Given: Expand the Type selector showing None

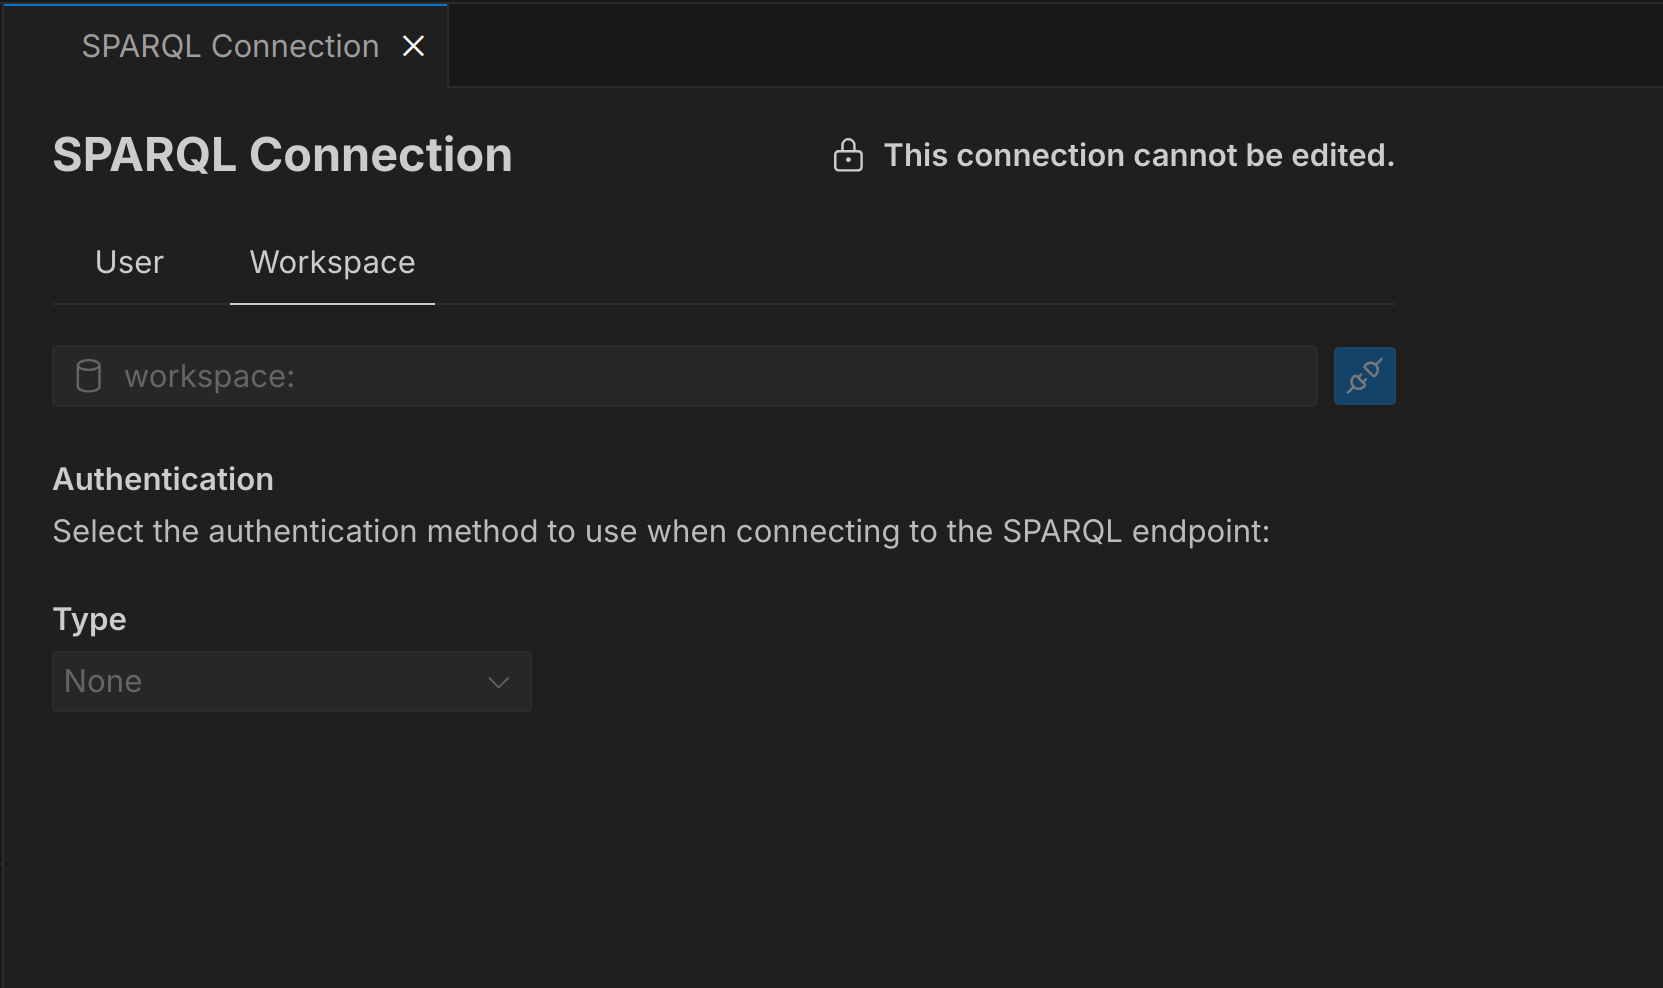Looking at the screenshot, I should pos(290,682).
